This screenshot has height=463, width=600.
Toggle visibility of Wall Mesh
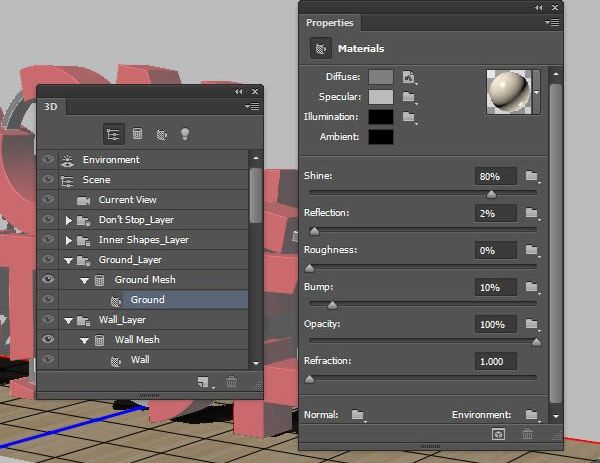(x=48, y=339)
